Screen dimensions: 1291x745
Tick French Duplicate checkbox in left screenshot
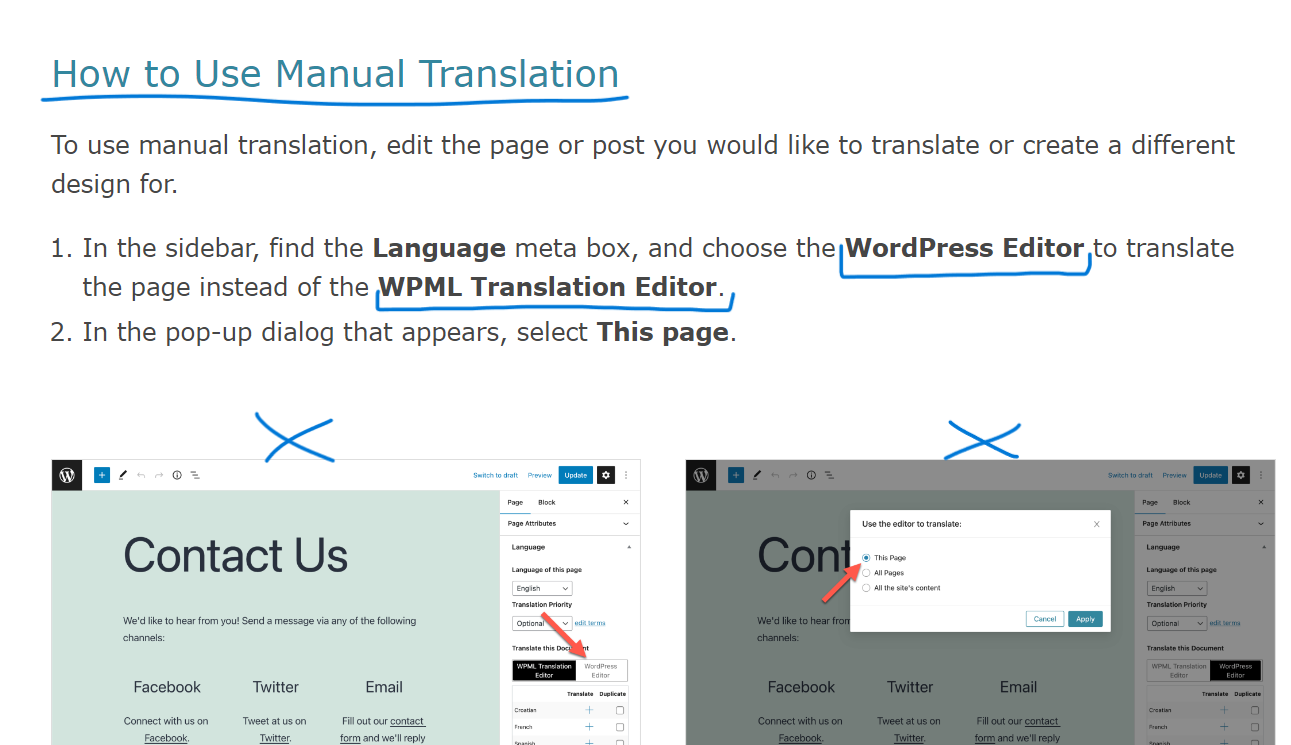point(620,727)
